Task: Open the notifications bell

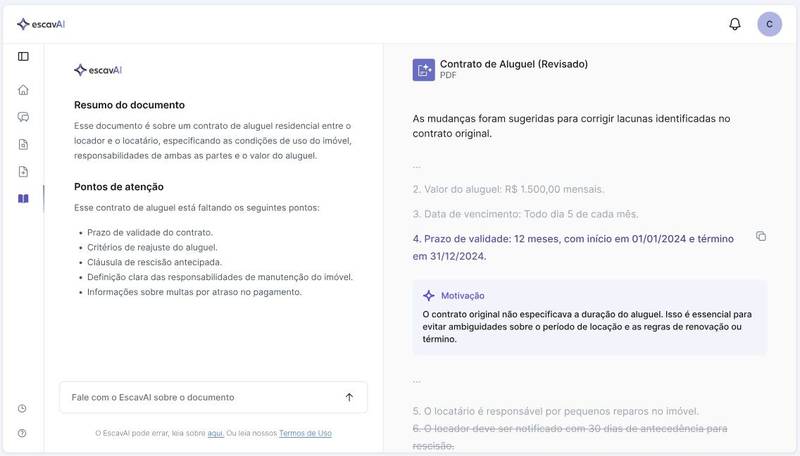Action: 735,24
